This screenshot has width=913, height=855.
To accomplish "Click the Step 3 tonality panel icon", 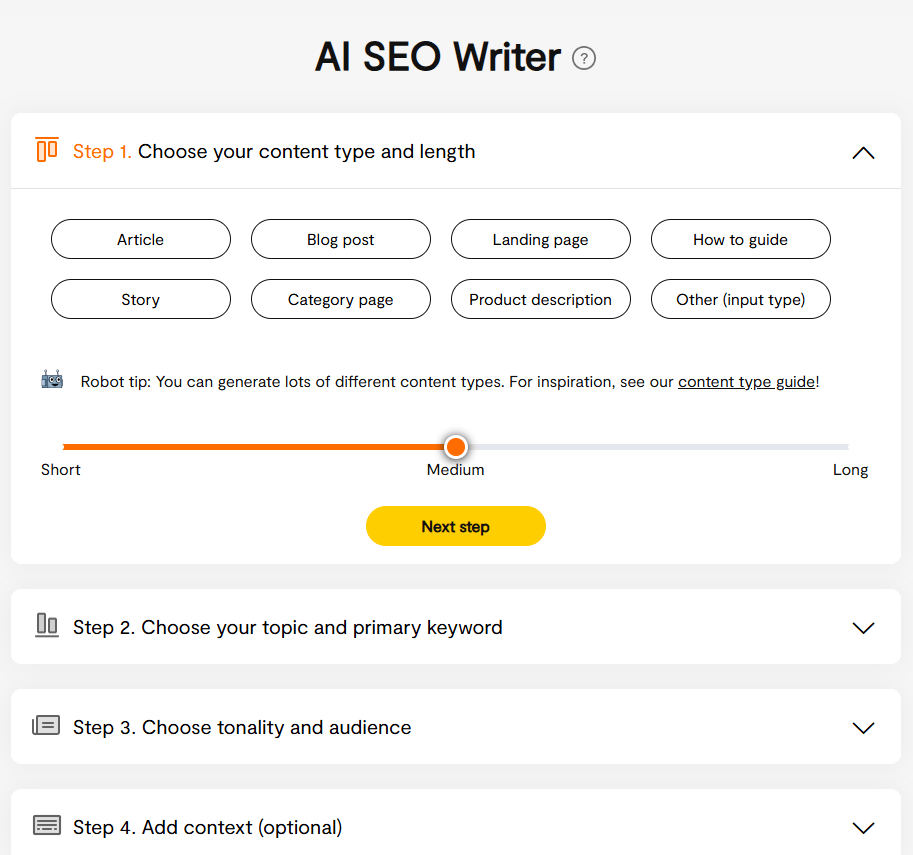I will coord(46,727).
